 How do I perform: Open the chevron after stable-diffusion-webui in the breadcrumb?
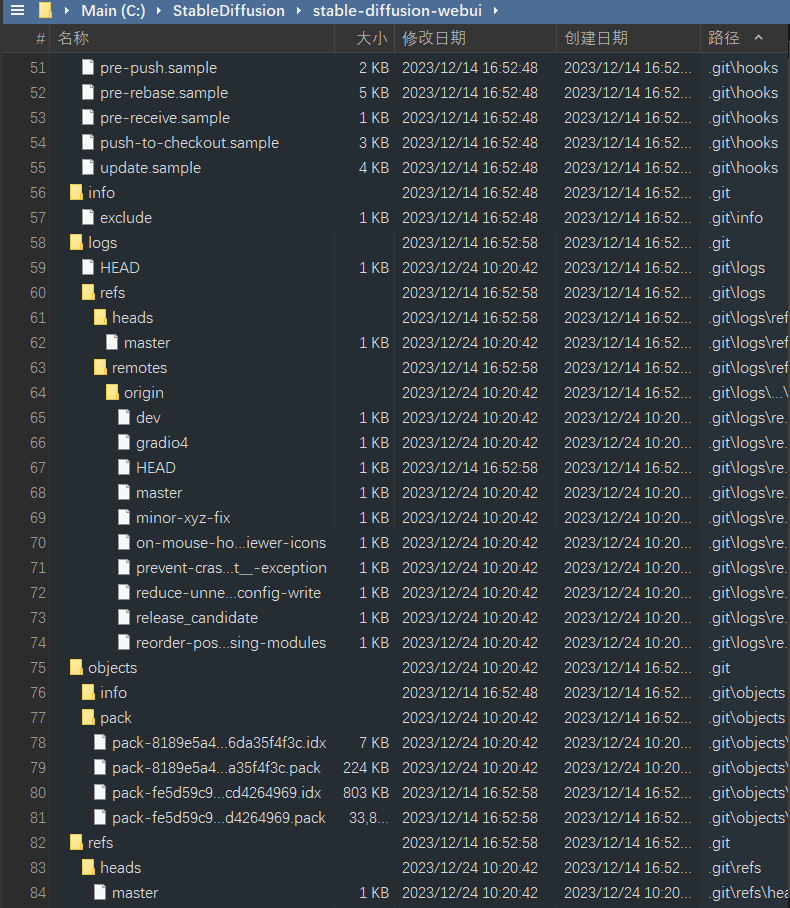(495, 11)
